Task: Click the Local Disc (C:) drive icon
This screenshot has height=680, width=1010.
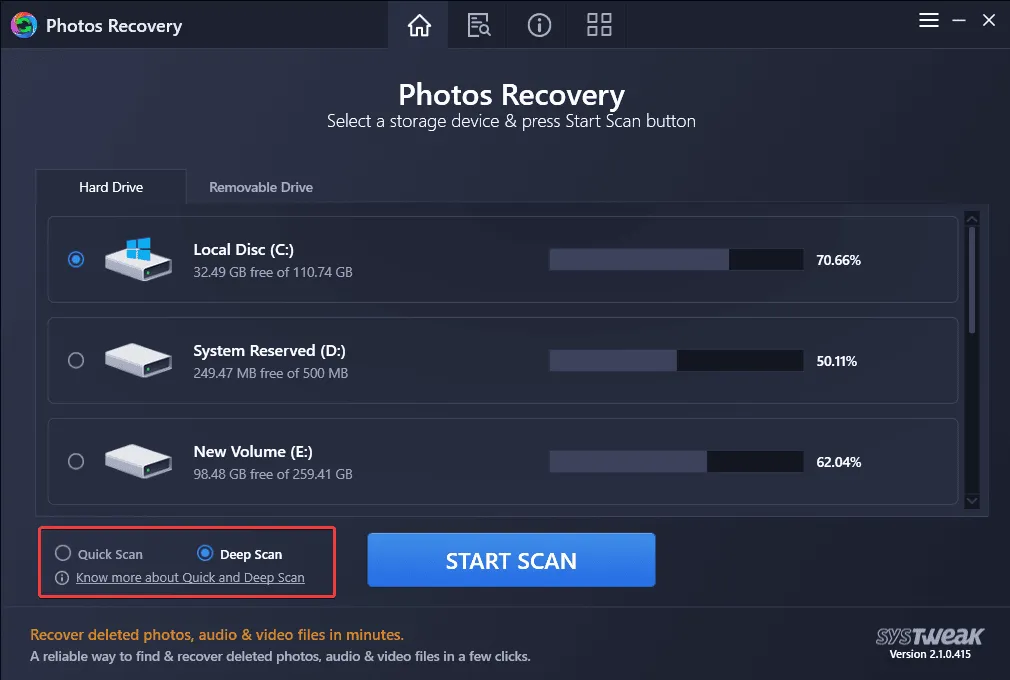Action: pyautogui.click(x=138, y=259)
